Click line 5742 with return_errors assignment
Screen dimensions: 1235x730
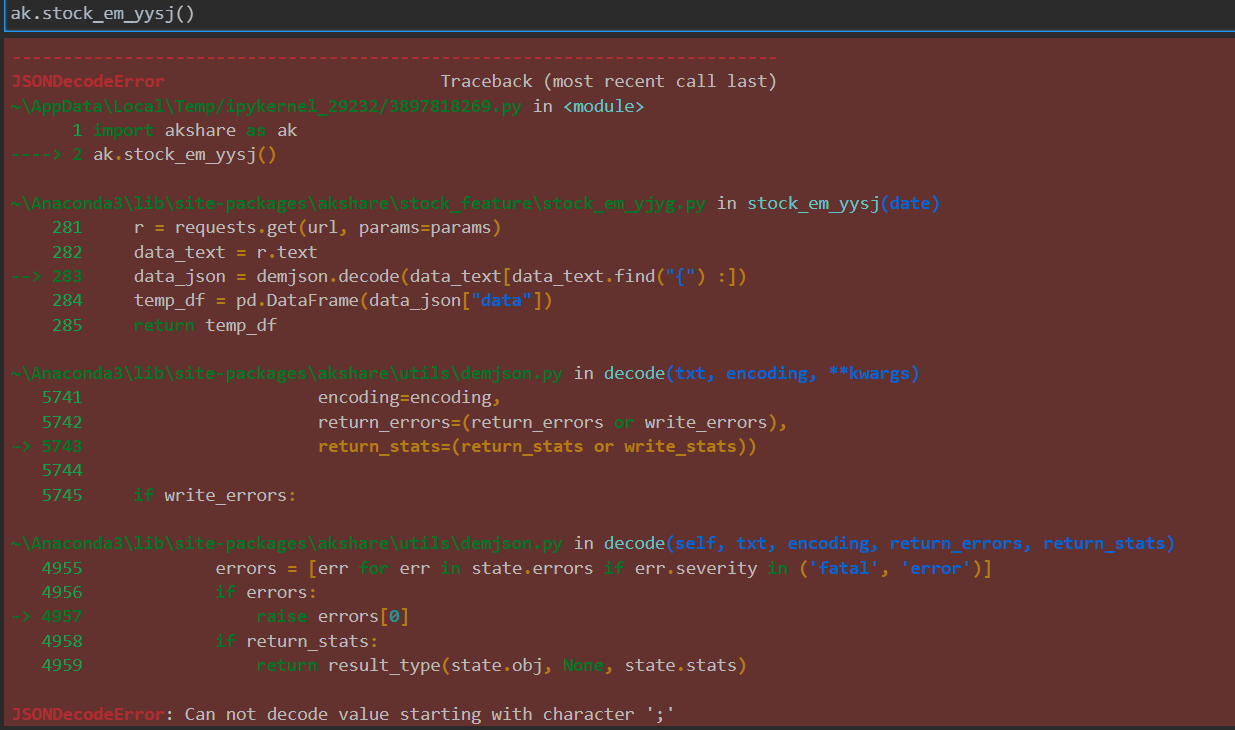click(415, 422)
